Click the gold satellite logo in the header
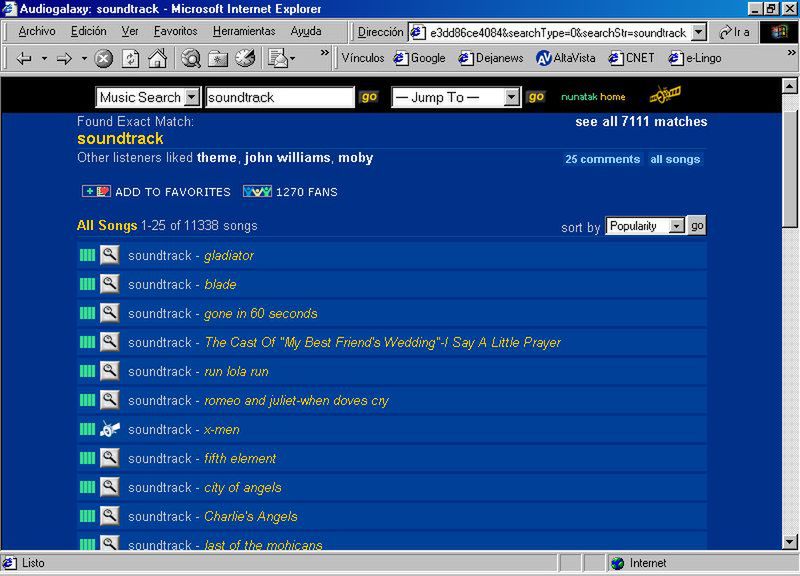 (665, 94)
